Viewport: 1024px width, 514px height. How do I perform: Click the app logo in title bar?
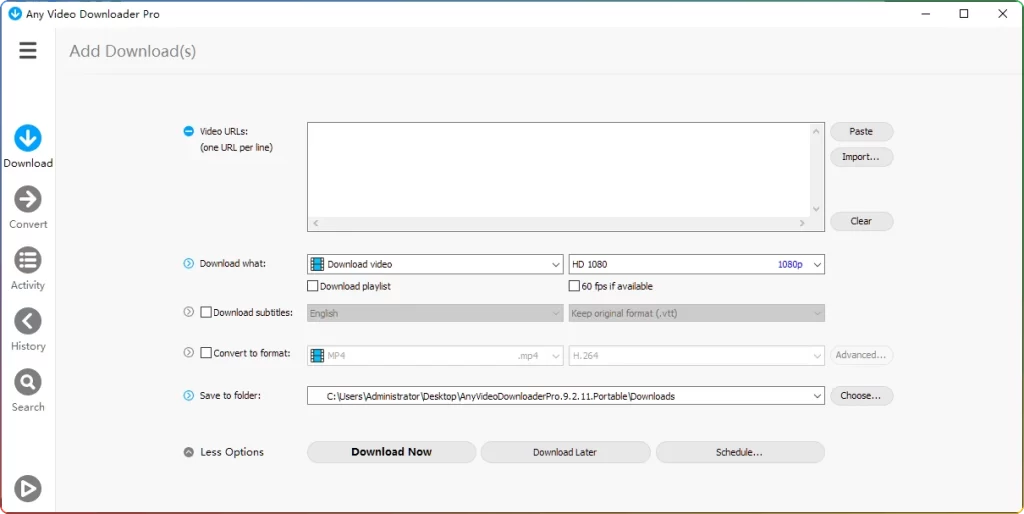coord(14,14)
